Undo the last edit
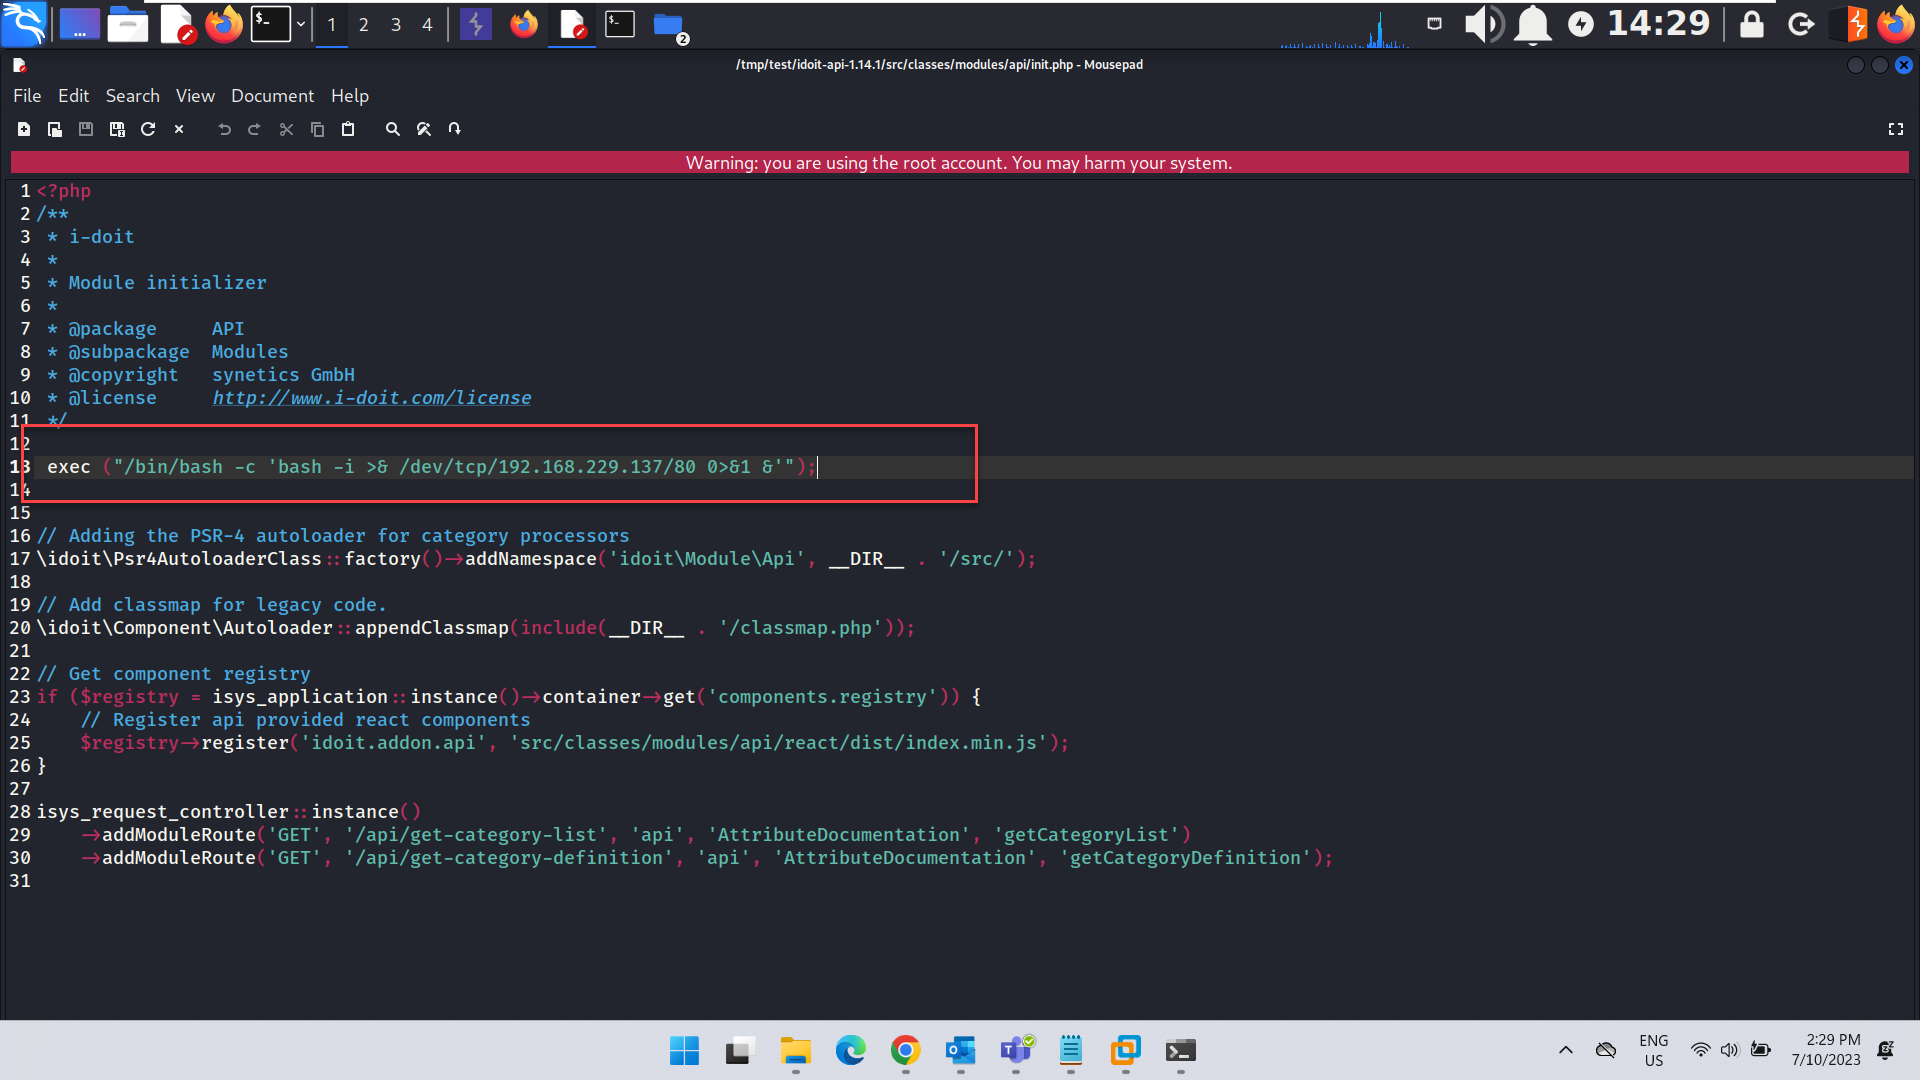 [x=224, y=129]
